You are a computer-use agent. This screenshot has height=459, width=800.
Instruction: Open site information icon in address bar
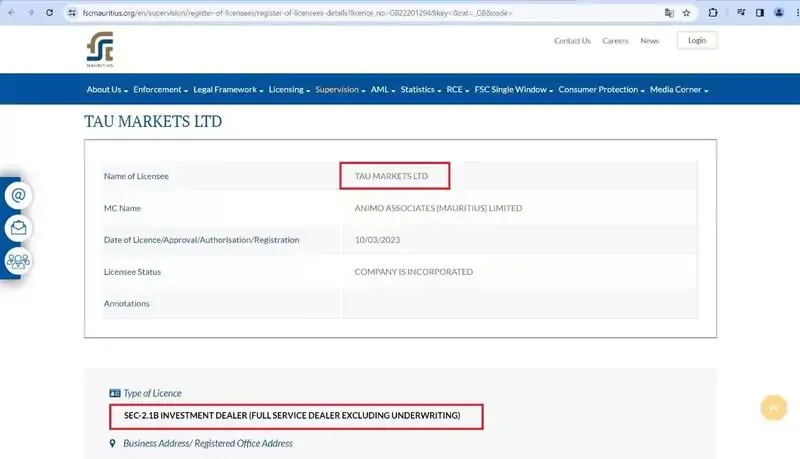[x=72, y=13]
